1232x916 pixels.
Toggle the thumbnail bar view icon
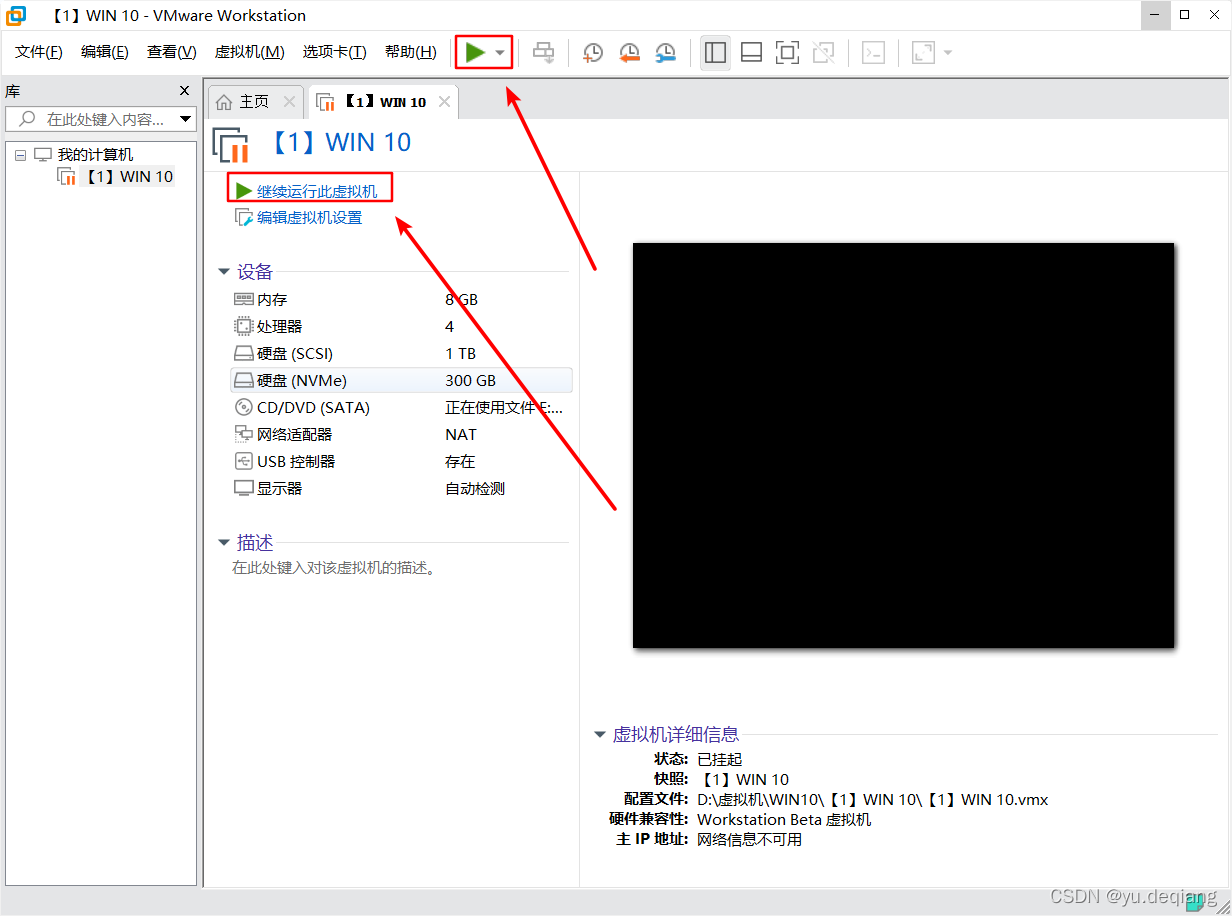coord(751,53)
